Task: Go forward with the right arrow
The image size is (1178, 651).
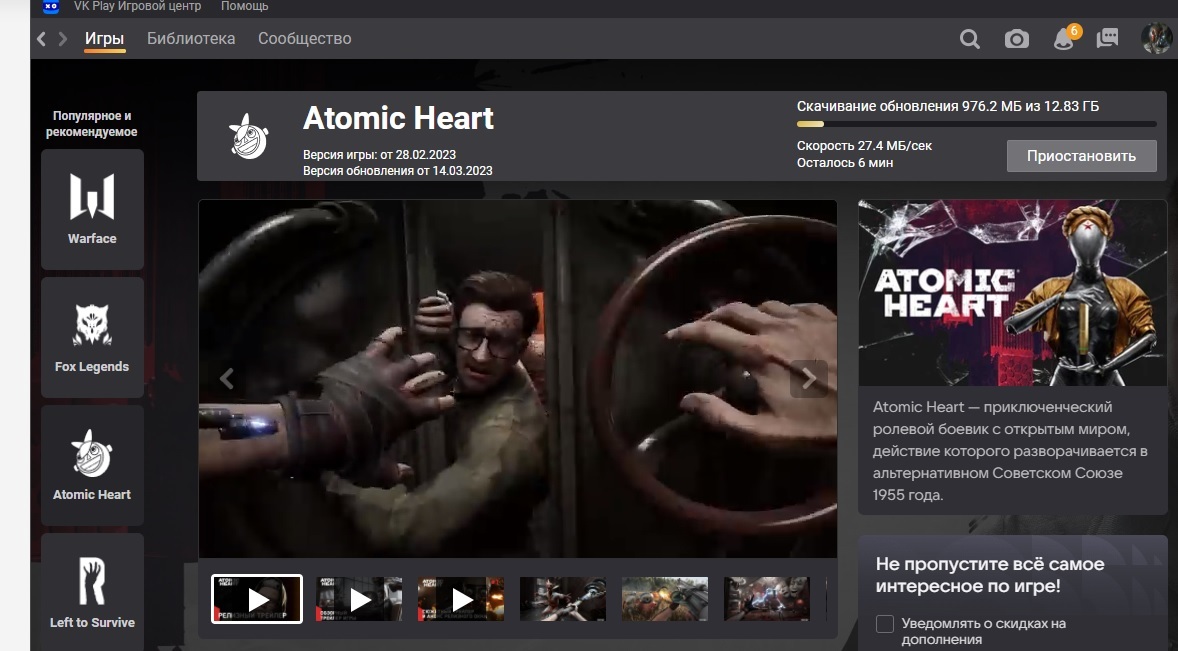Action: [62, 38]
